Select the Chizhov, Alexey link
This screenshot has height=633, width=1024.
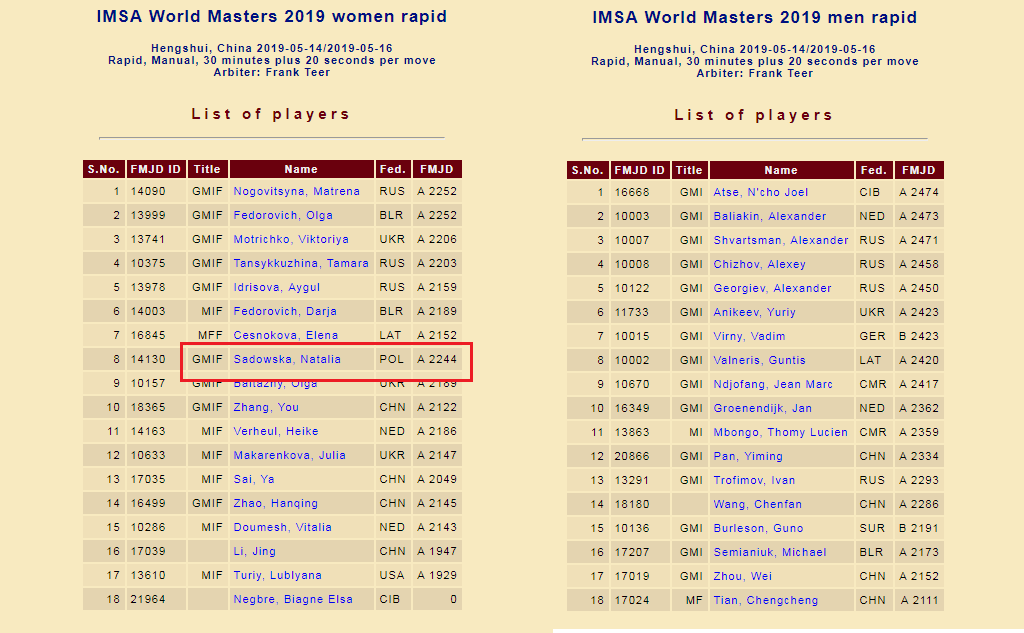coord(760,265)
